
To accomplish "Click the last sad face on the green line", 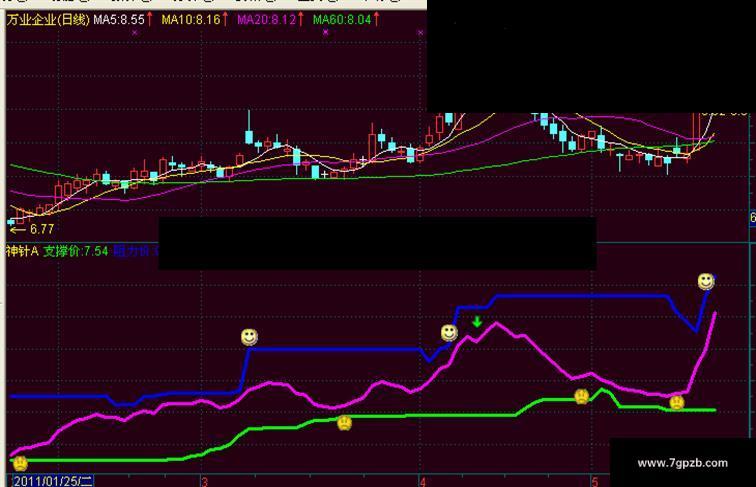I will pyautogui.click(x=676, y=402).
